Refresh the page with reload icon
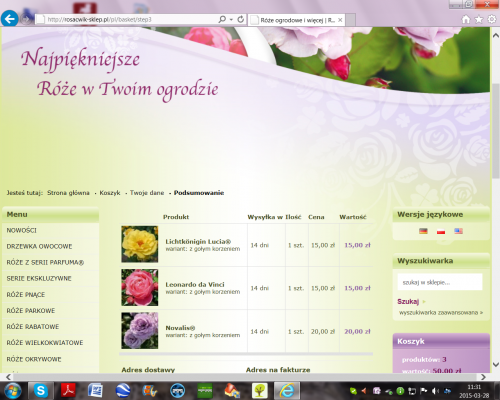This screenshot has height=400, width=500. (241, 19)
